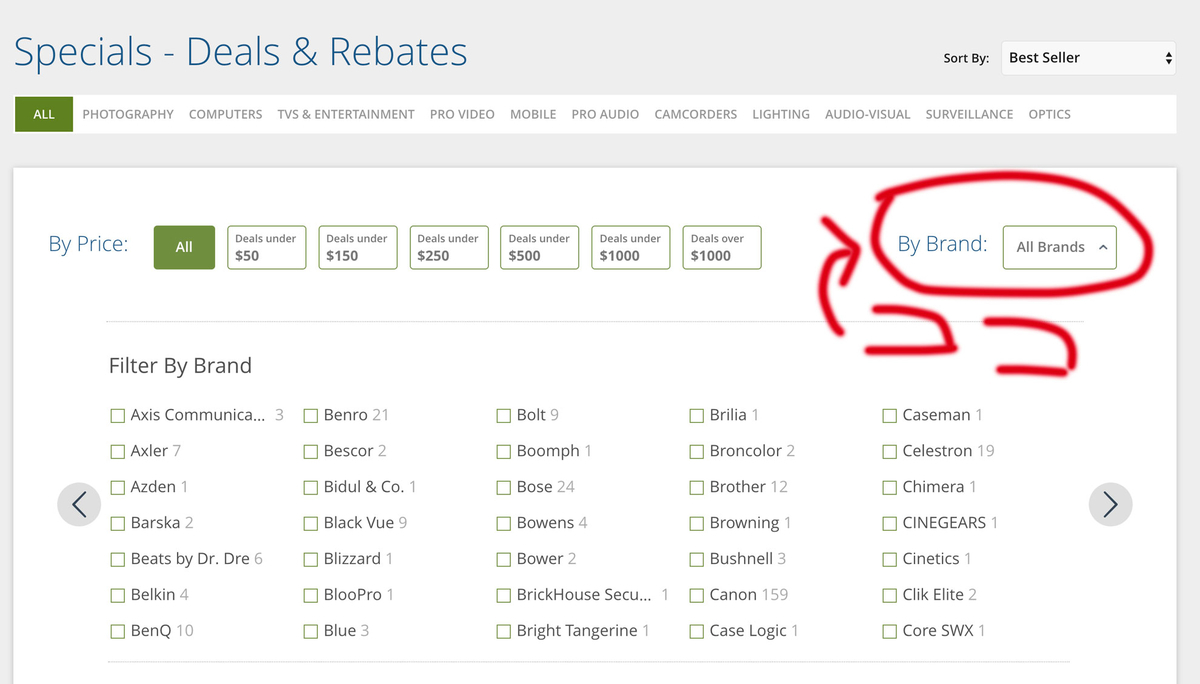Image resolution: width=1200 pixels, height=684 pixels.
Task: Collapse the All Brands dropdown
Action: (x=1060, y=247)
